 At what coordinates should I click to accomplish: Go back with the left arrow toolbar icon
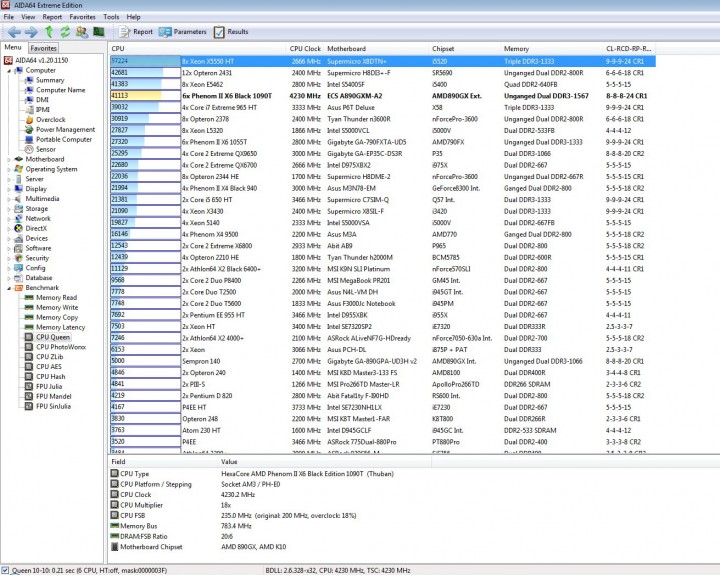[14, 32]
